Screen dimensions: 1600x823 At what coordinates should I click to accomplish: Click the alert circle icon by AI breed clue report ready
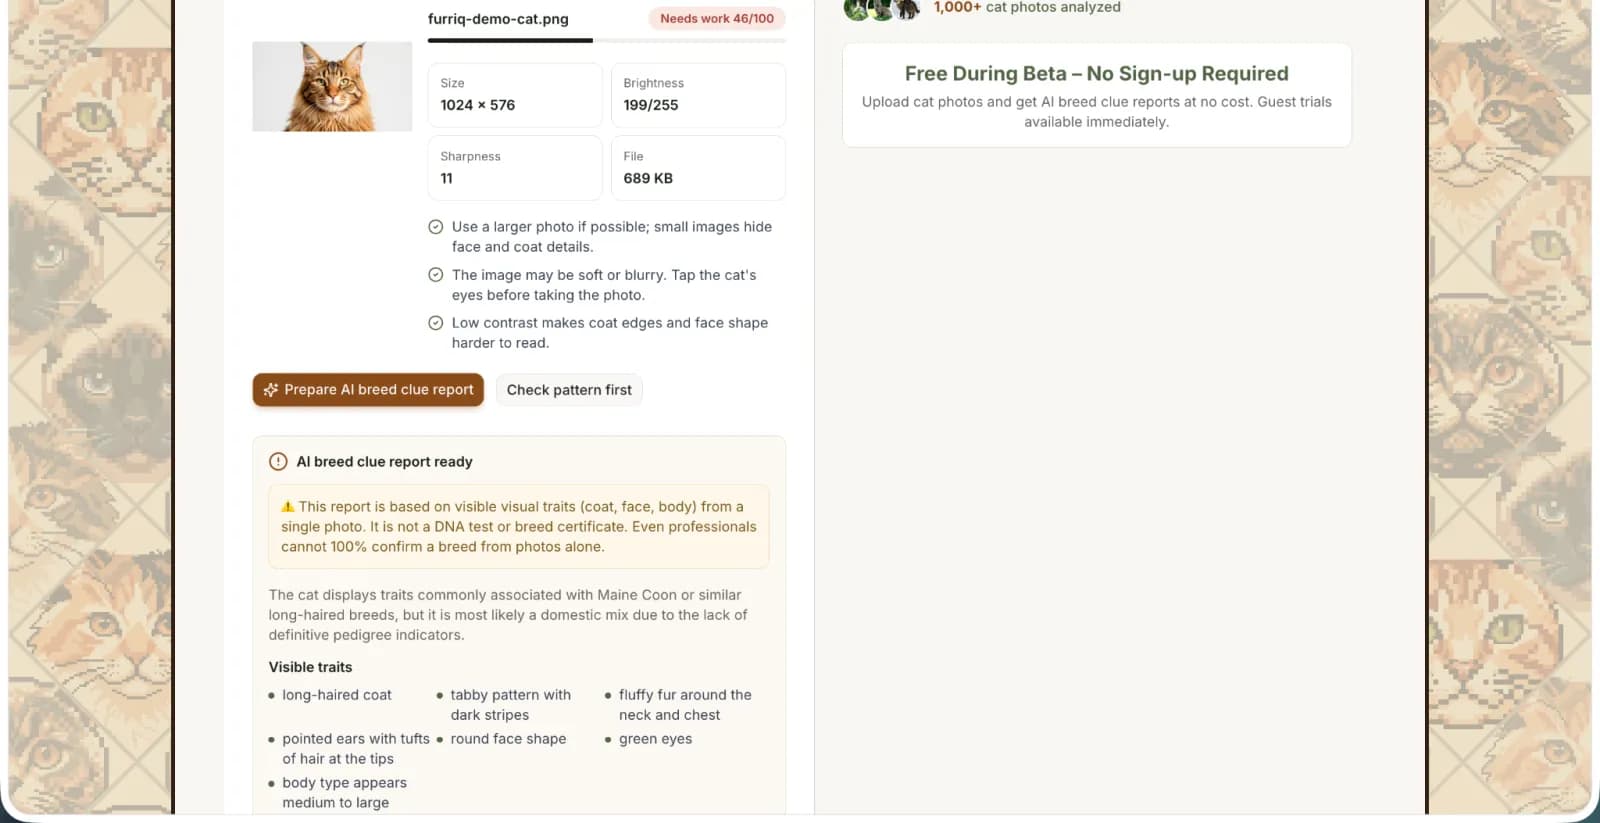[x=278, y=462]
